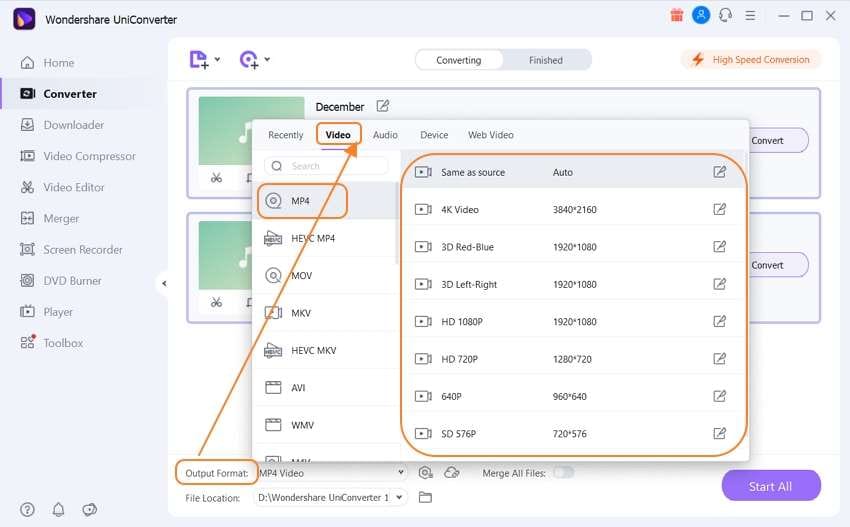Switch to the Device tab
The width and height of the screenshot is (850, 527).
pos(434,135)
